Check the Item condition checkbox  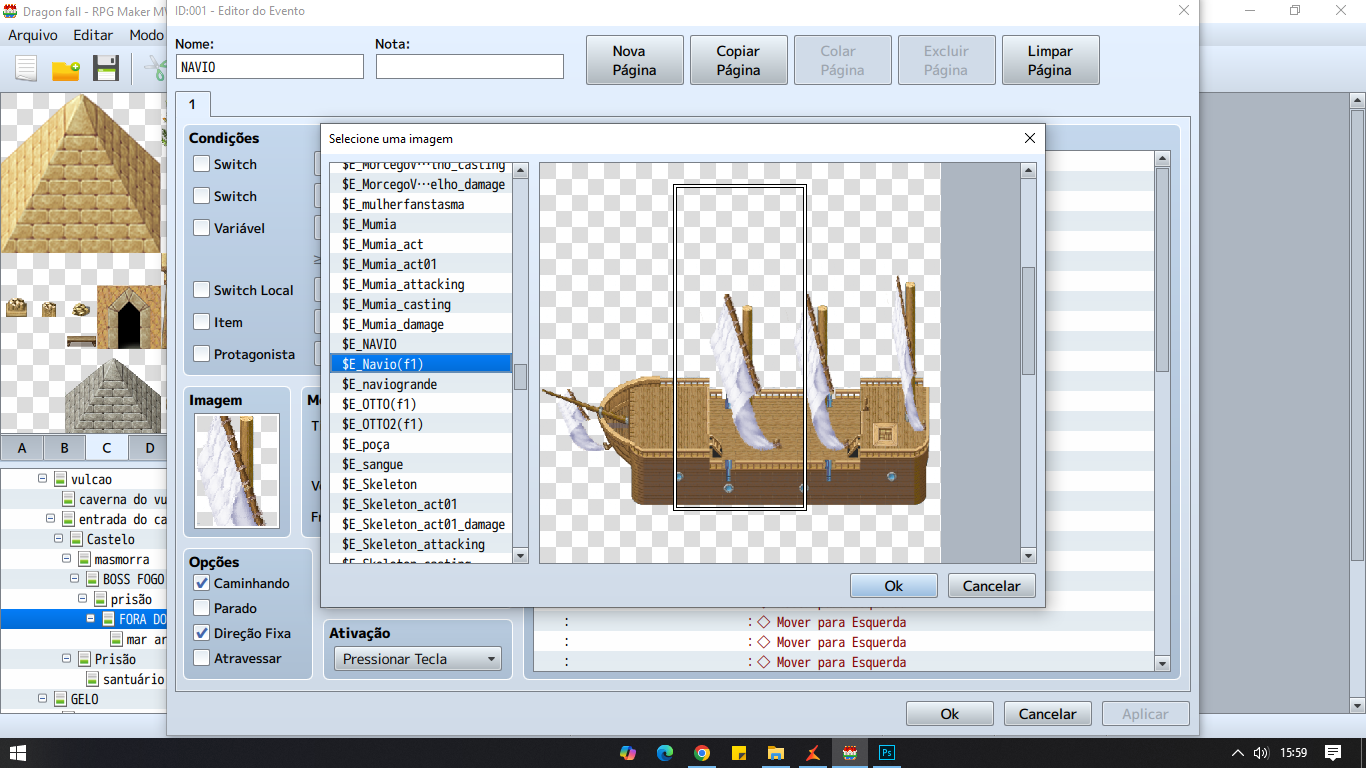[x=202, y=322]
